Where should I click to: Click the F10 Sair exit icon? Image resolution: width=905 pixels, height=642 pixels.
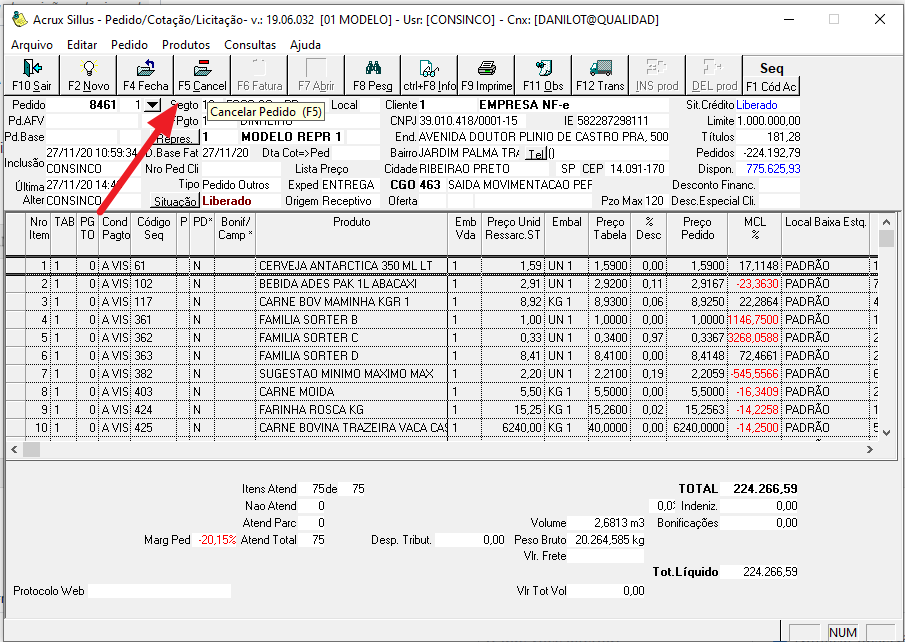30,75
